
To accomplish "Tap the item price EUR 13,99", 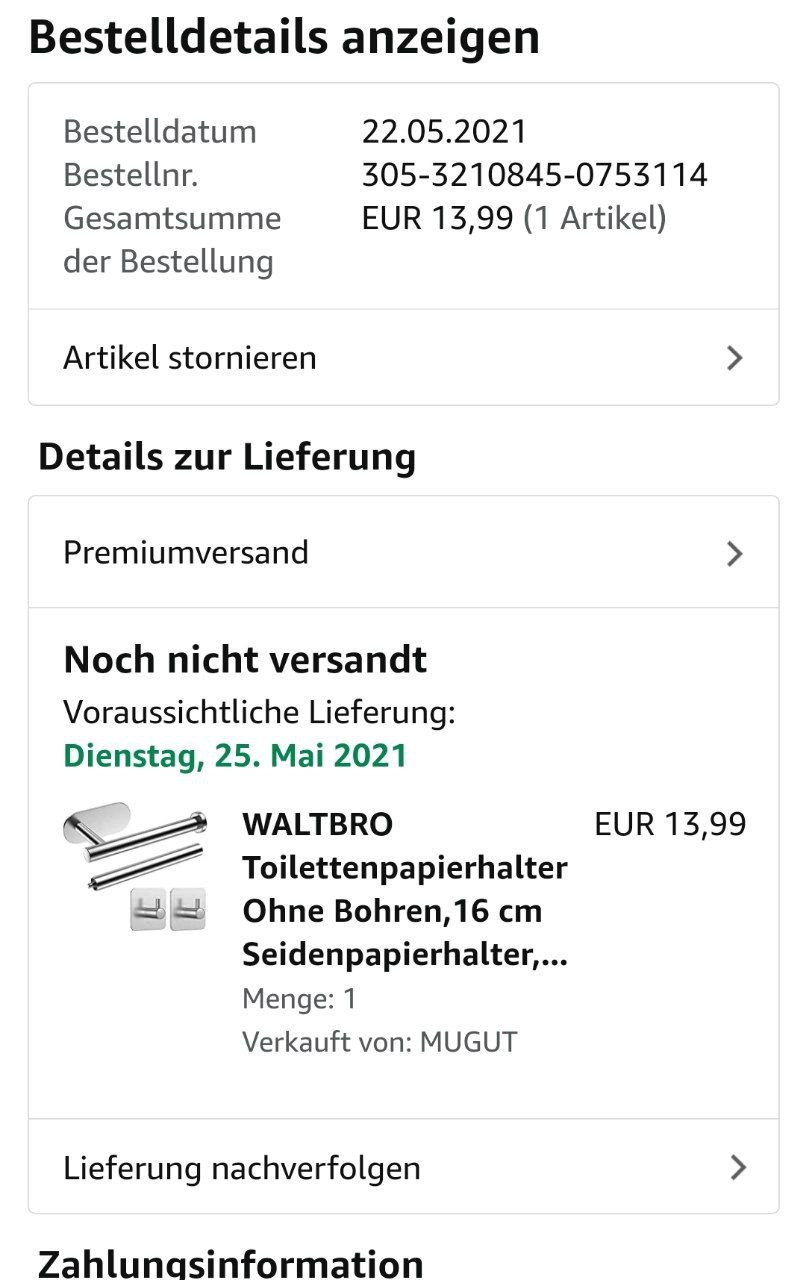I will (670, 825).
